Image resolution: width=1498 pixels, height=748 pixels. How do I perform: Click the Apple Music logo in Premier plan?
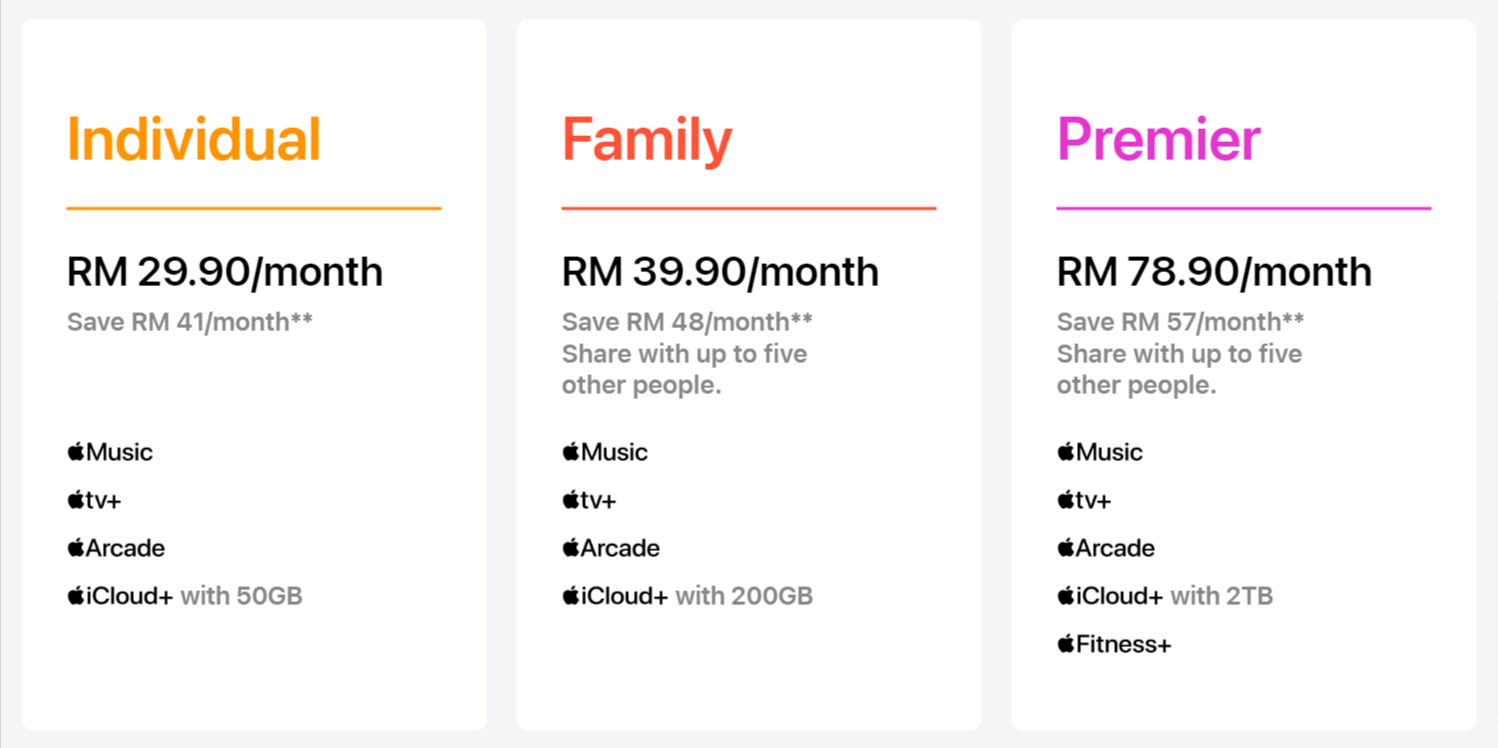point(1100,452)
